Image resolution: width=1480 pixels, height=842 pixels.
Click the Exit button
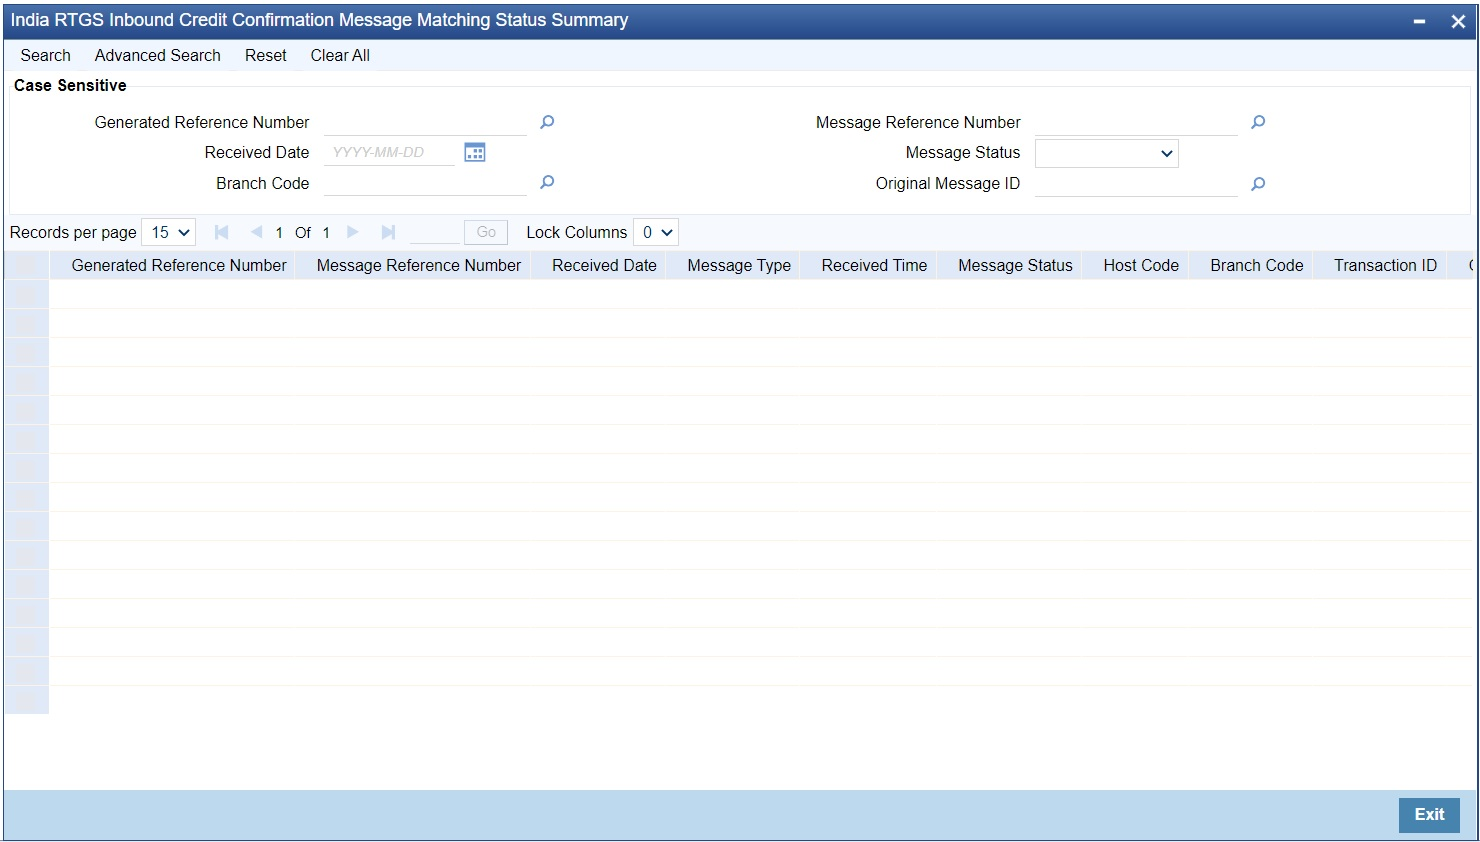pyautogui.click(x=1429, y=814)
